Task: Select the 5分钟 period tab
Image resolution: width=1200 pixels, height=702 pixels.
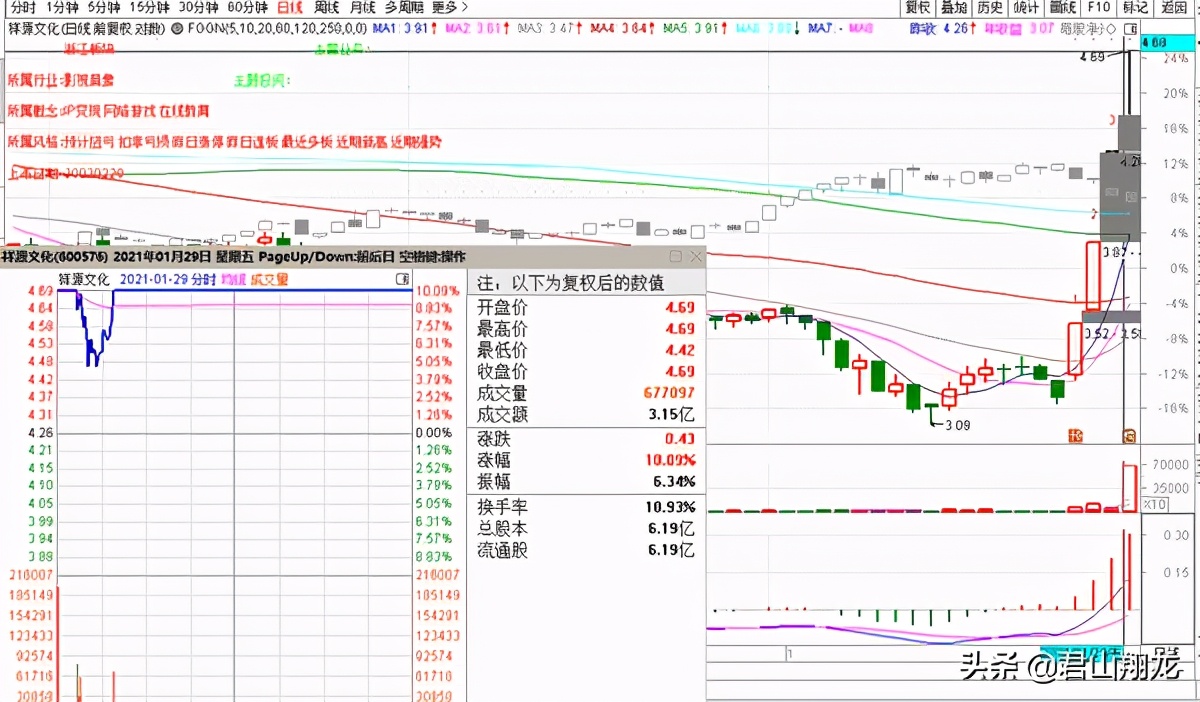Action: pyautogui.click(x=104, y=8)
